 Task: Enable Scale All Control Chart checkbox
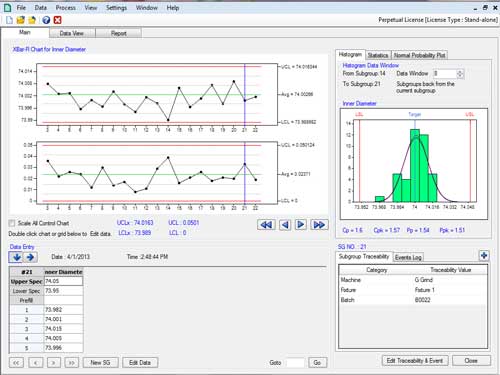12,223
